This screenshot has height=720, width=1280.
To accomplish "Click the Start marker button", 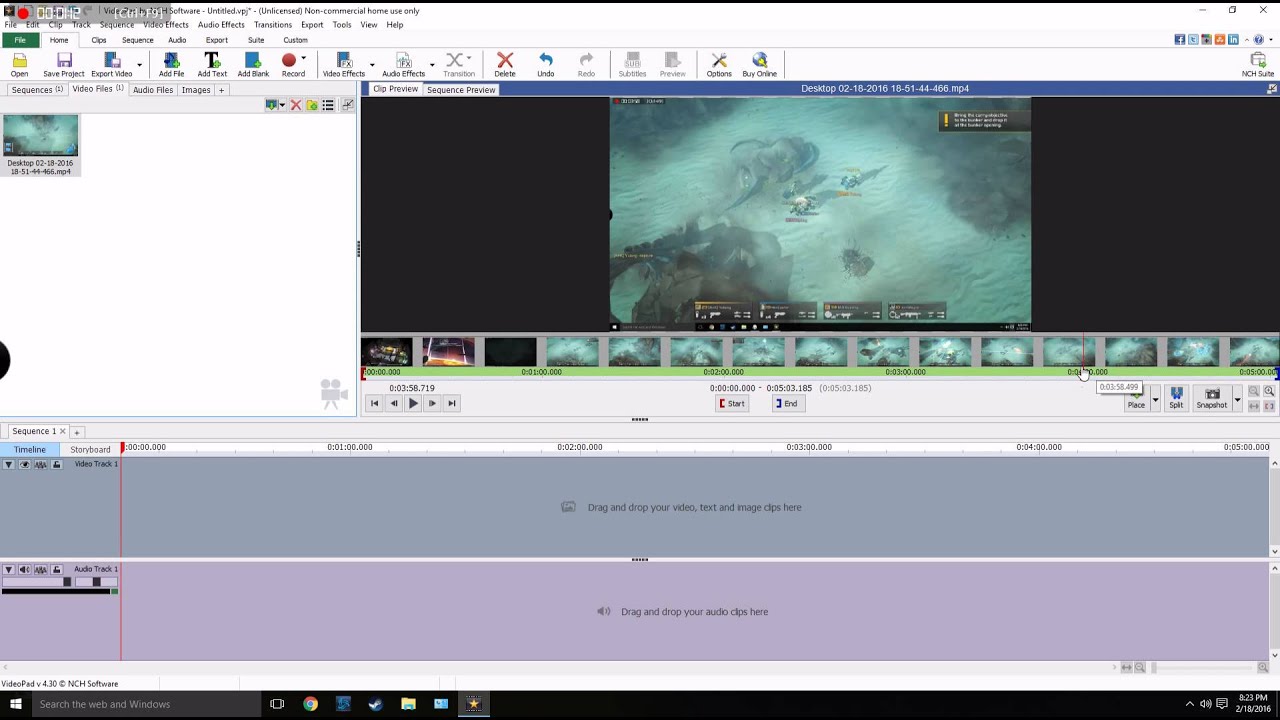I will click(732, 403).
